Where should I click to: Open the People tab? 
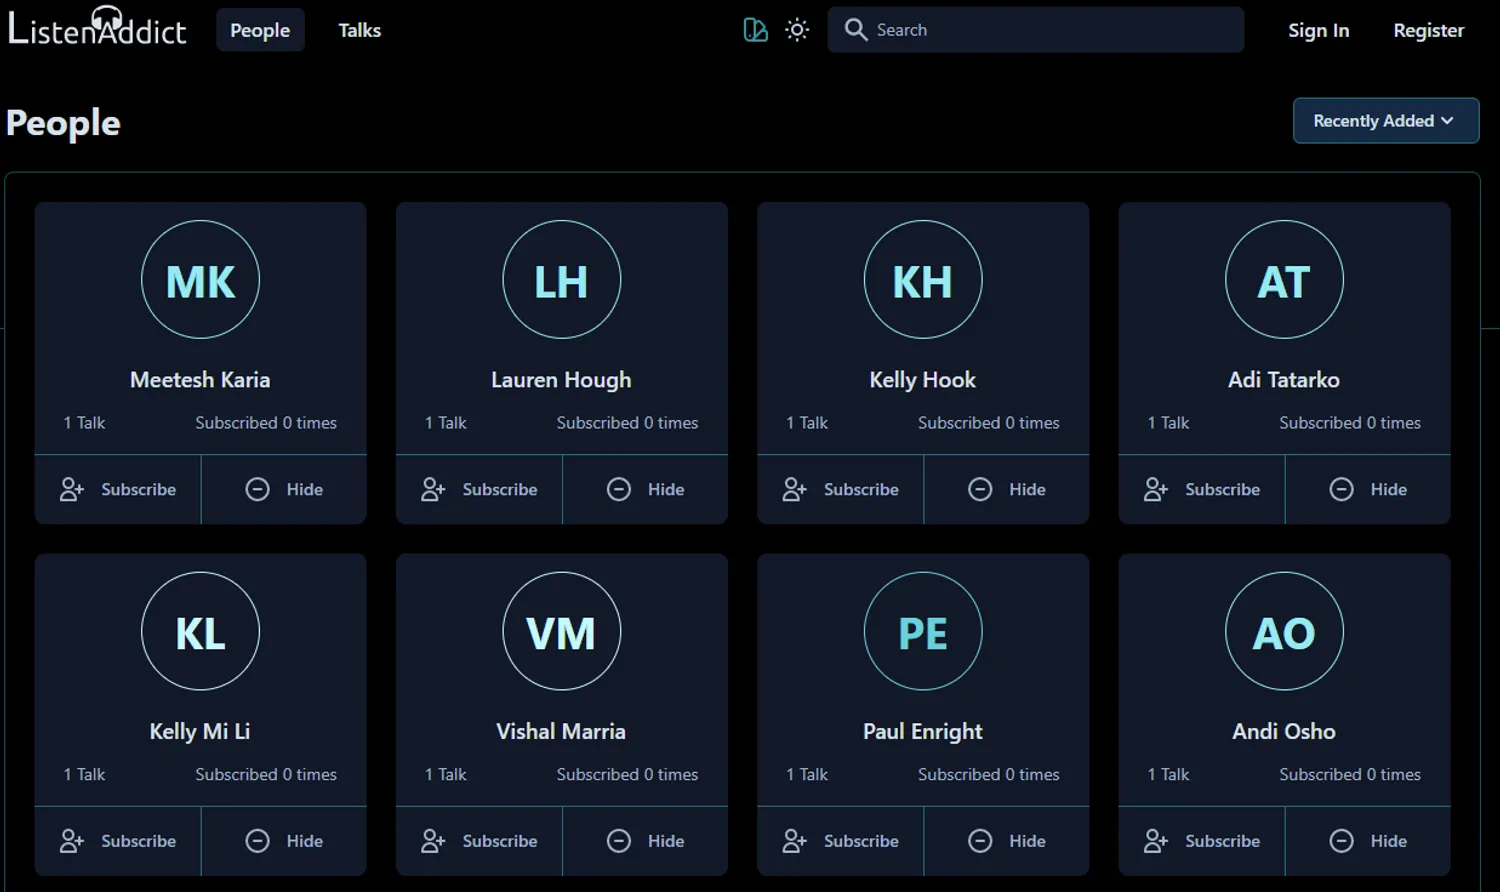260,30
